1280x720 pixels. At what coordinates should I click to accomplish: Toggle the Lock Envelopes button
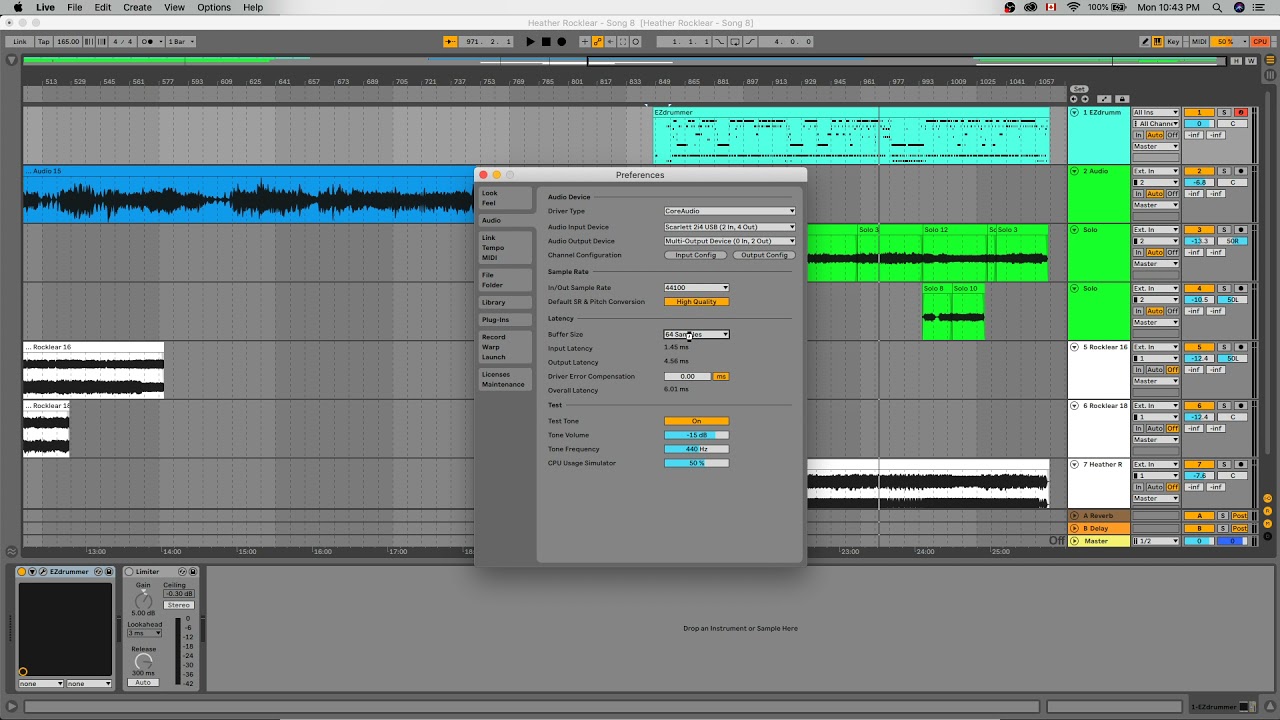pos(1122,99)
